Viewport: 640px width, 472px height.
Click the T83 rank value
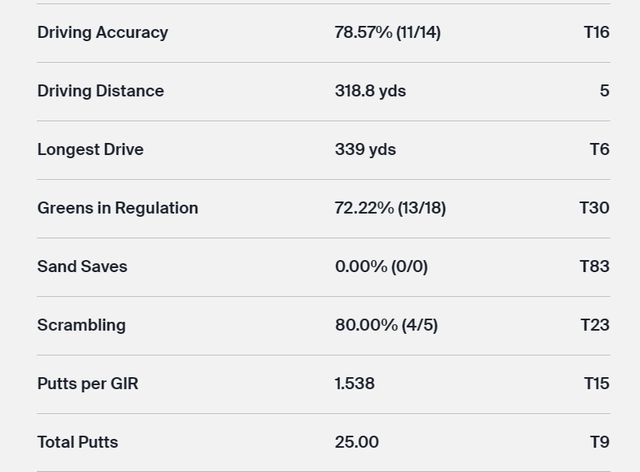pos(594,266)
